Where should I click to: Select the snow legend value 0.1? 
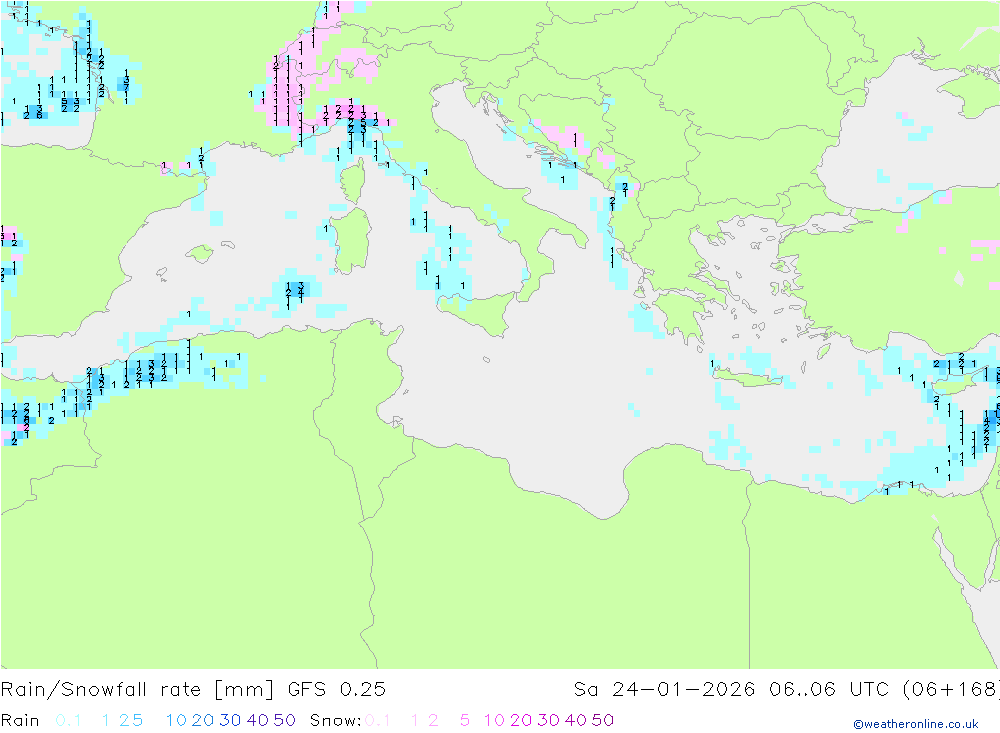coord(378,720)
